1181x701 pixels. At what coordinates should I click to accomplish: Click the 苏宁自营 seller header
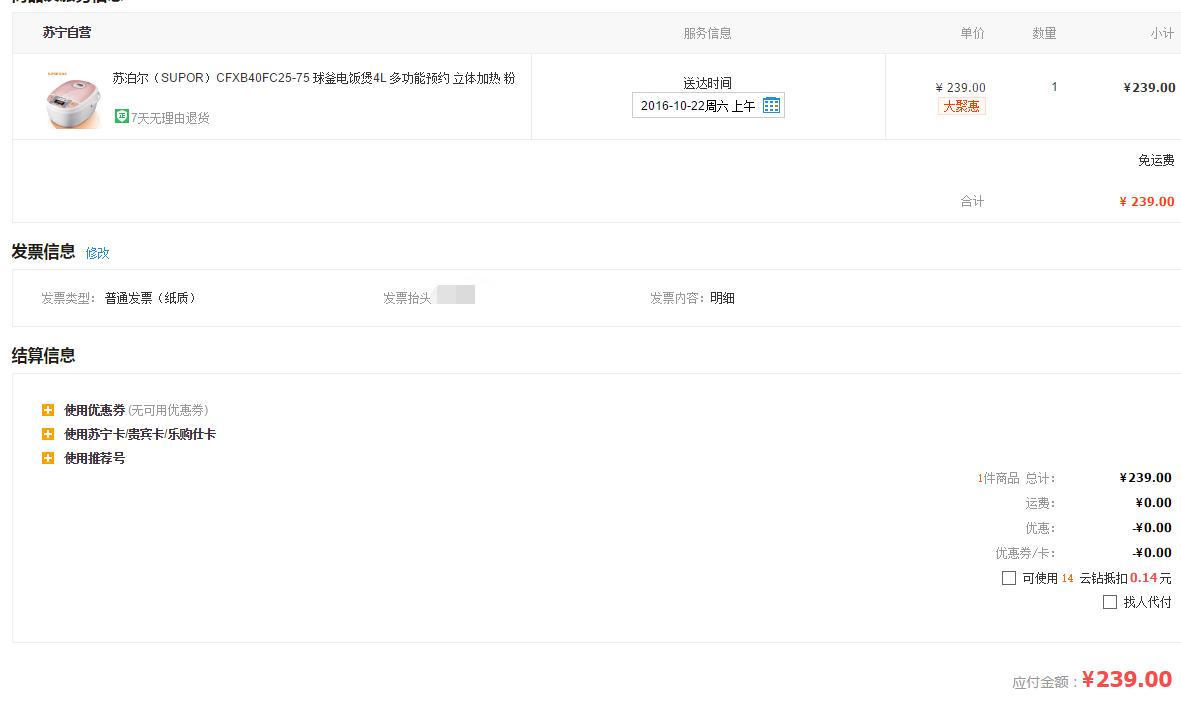pyautogui.click(x=67, y=32)
